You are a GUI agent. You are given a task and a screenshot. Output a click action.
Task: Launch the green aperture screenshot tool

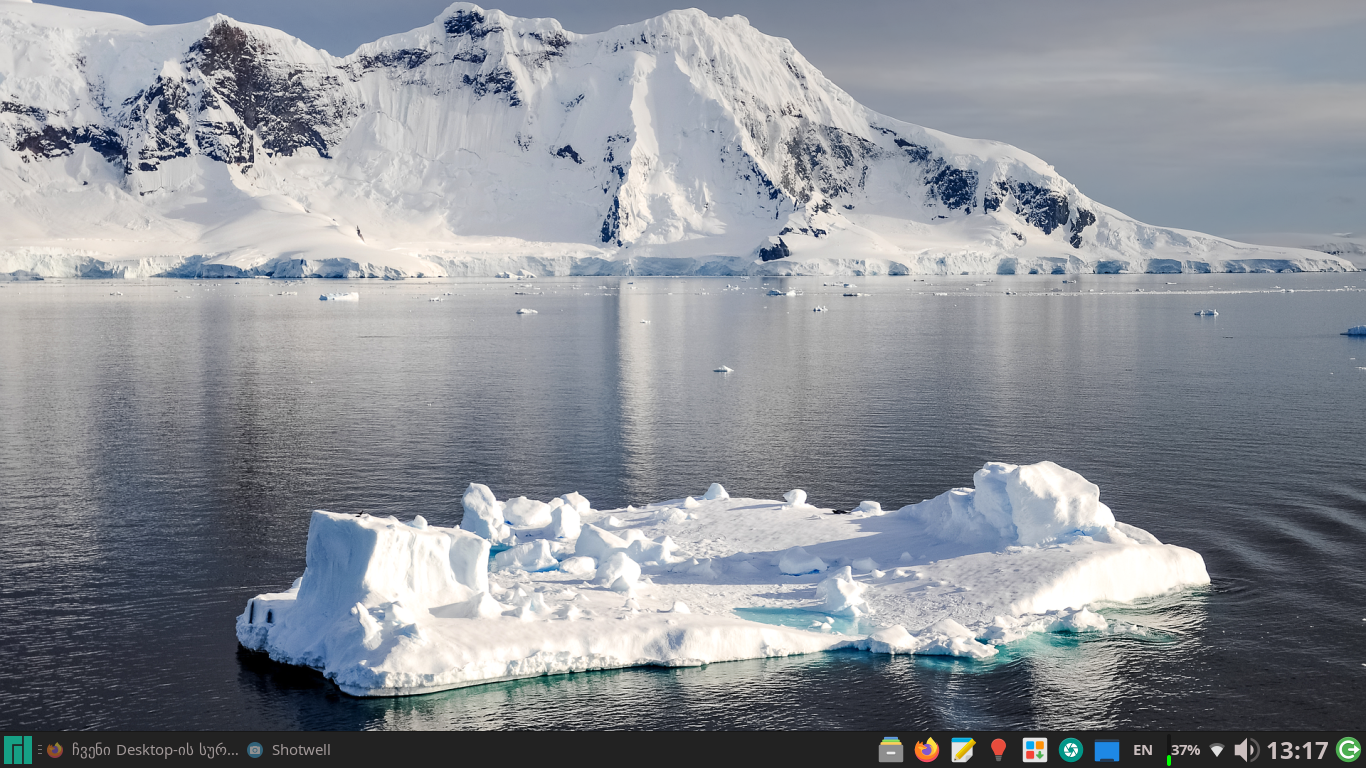tap(1071, 750)
